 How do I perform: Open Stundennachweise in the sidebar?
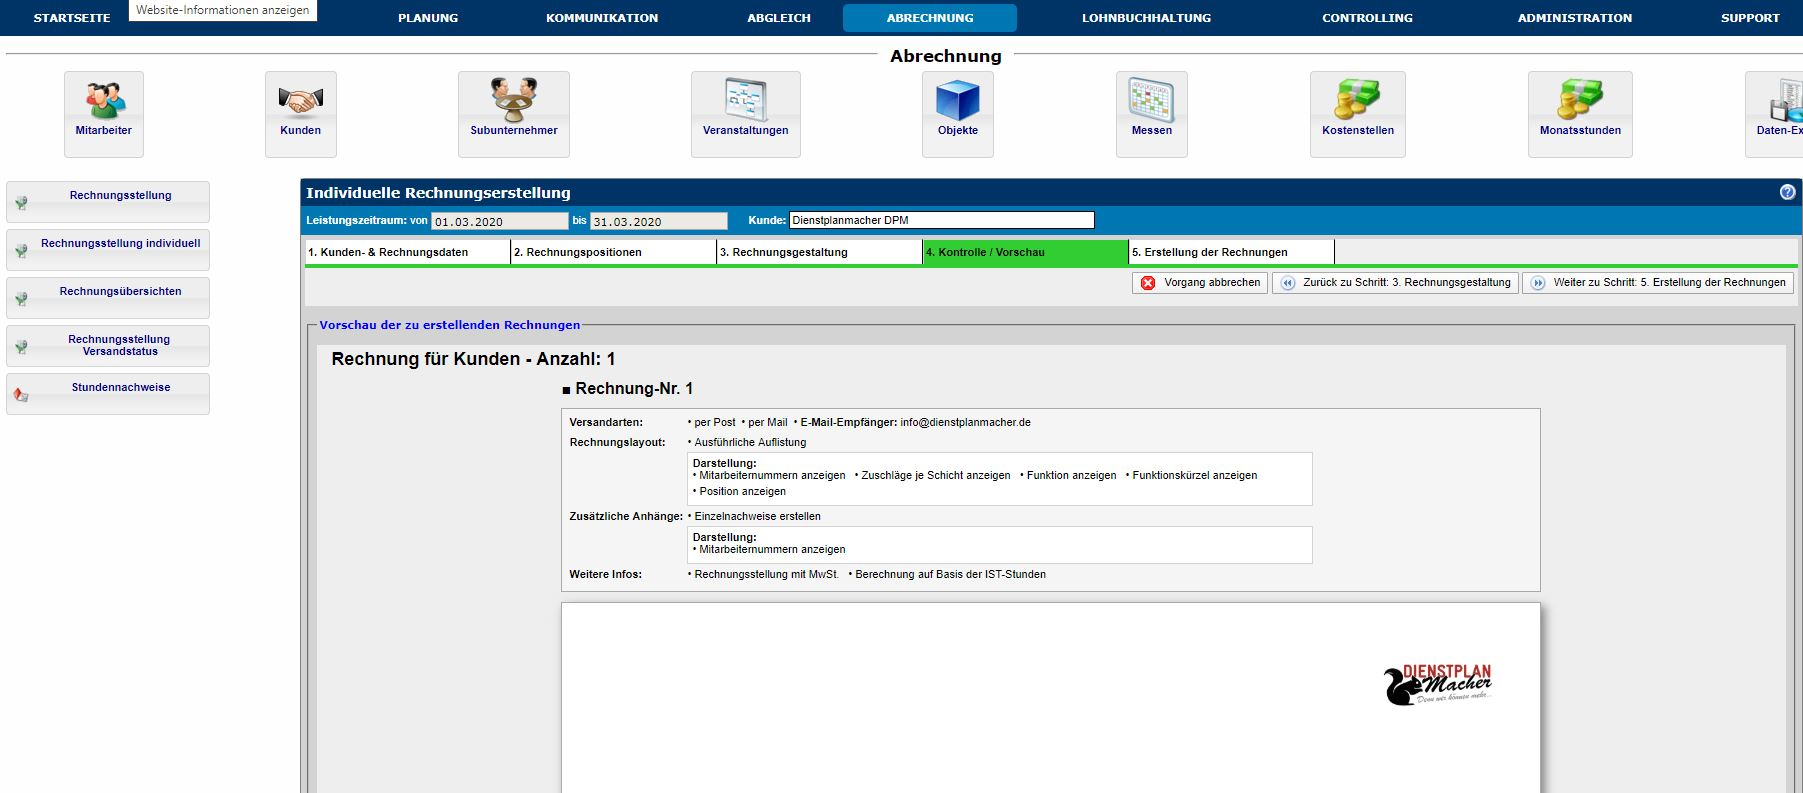[120, 388]
